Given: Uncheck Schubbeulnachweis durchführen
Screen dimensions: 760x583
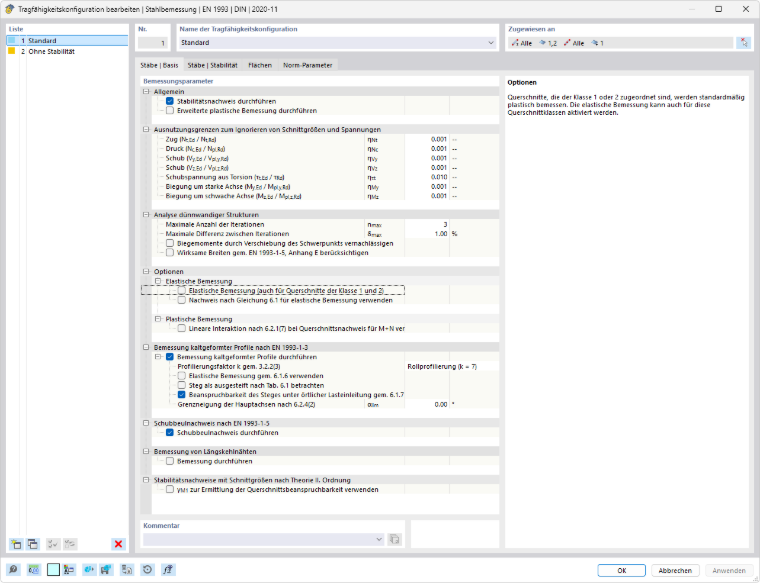Looking at the screenshot, I should 170,432.
